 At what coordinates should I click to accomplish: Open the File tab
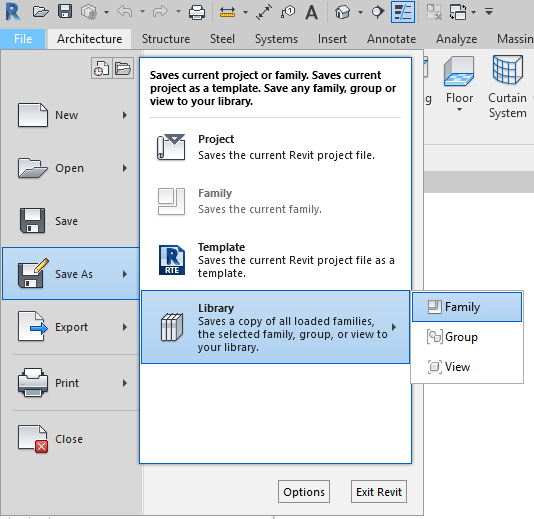(23, 39)
